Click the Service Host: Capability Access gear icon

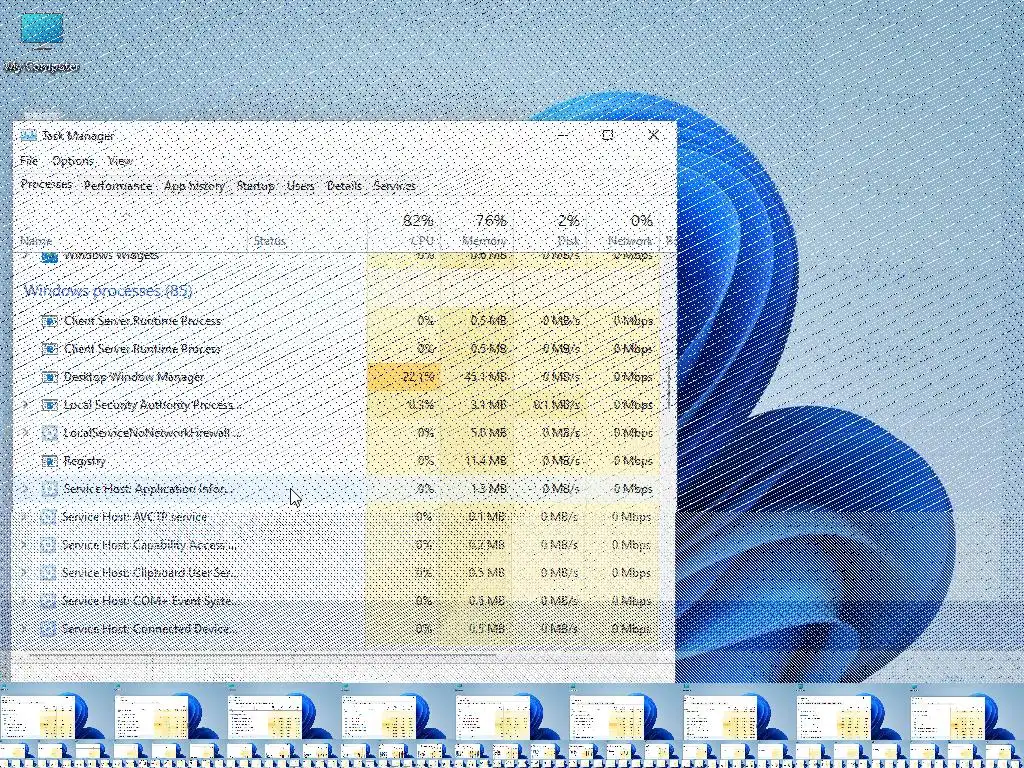[48, 545]
